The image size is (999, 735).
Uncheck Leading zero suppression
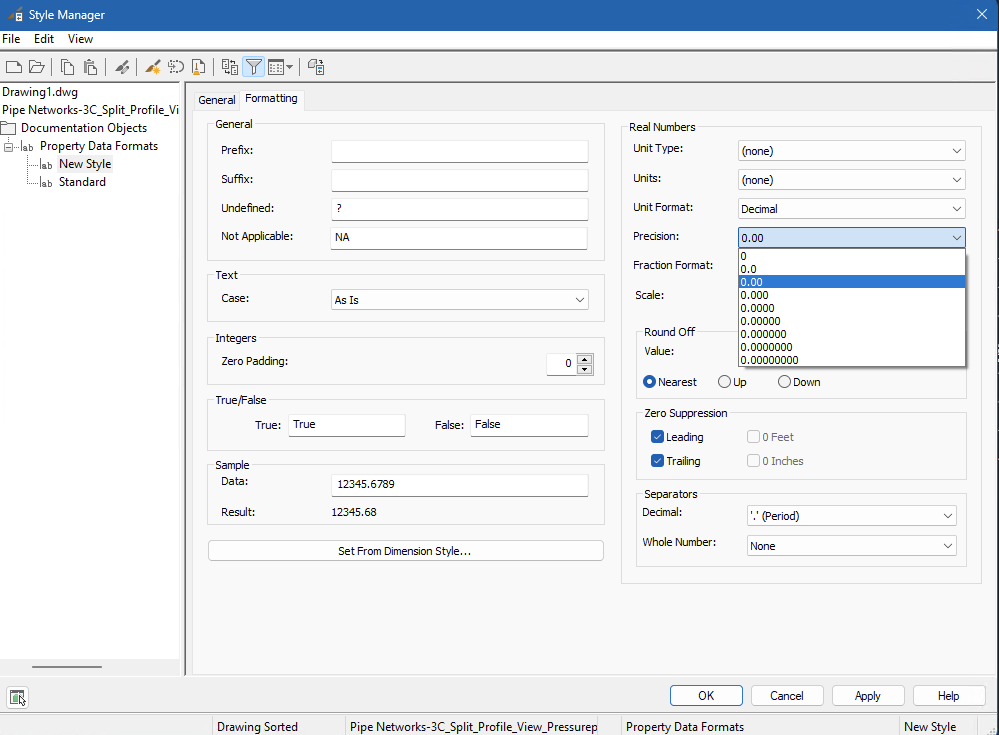(657, 437)
